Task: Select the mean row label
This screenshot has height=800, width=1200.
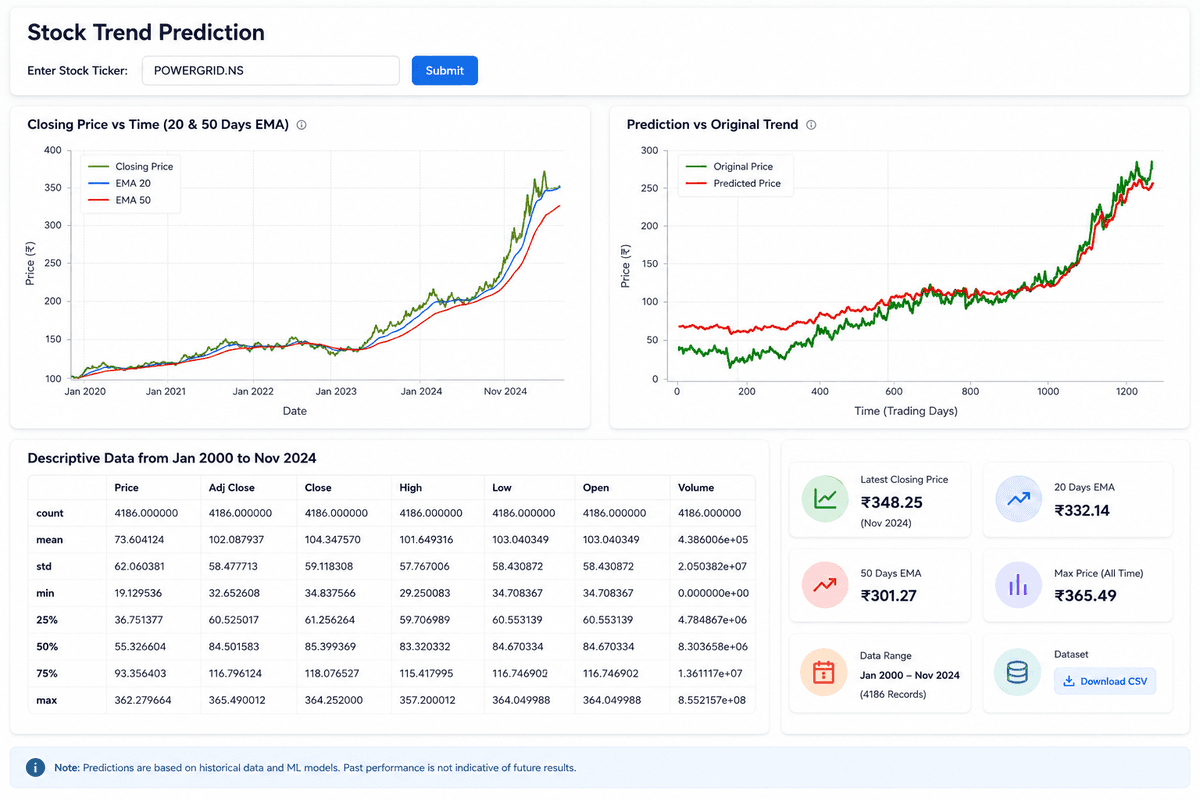Action: (50, 540)
